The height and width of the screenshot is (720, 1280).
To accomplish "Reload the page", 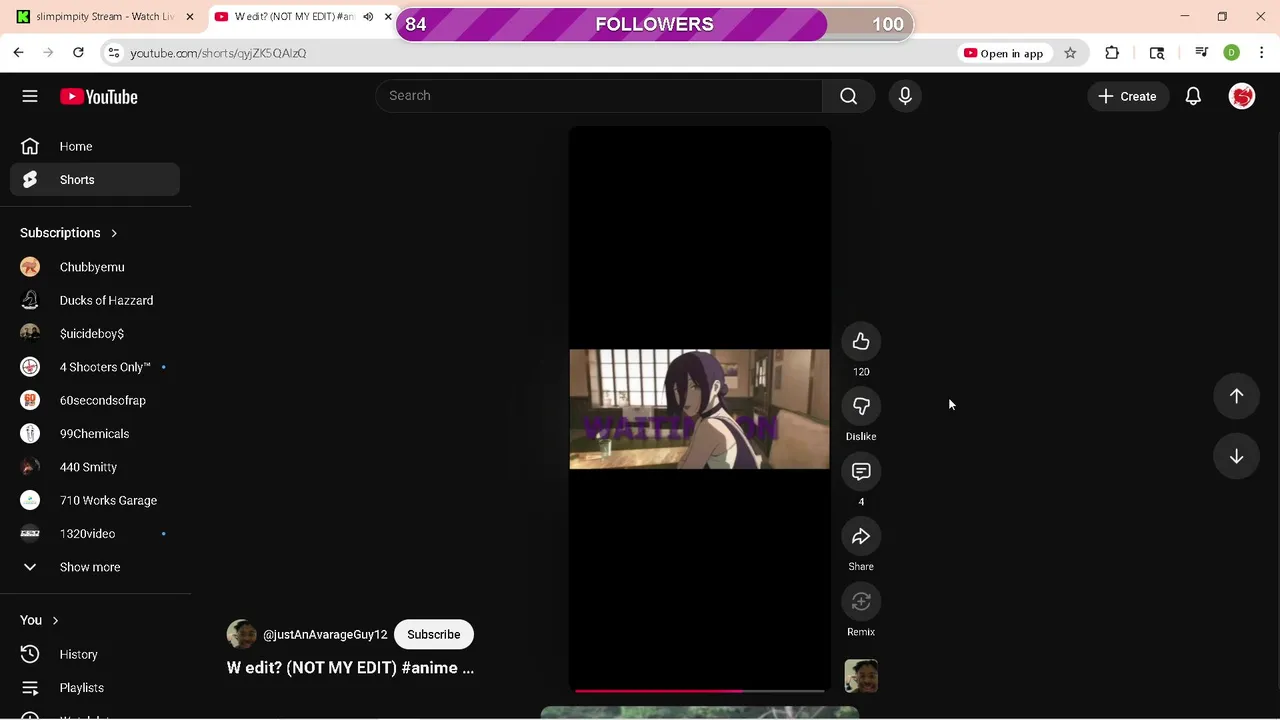I will [78, 53].
